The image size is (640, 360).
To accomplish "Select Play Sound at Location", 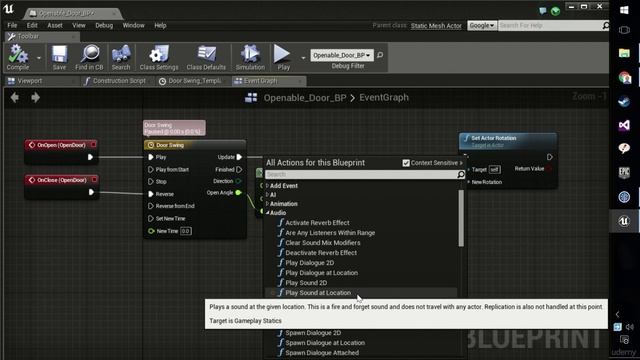I will click(x=318, y=293).
